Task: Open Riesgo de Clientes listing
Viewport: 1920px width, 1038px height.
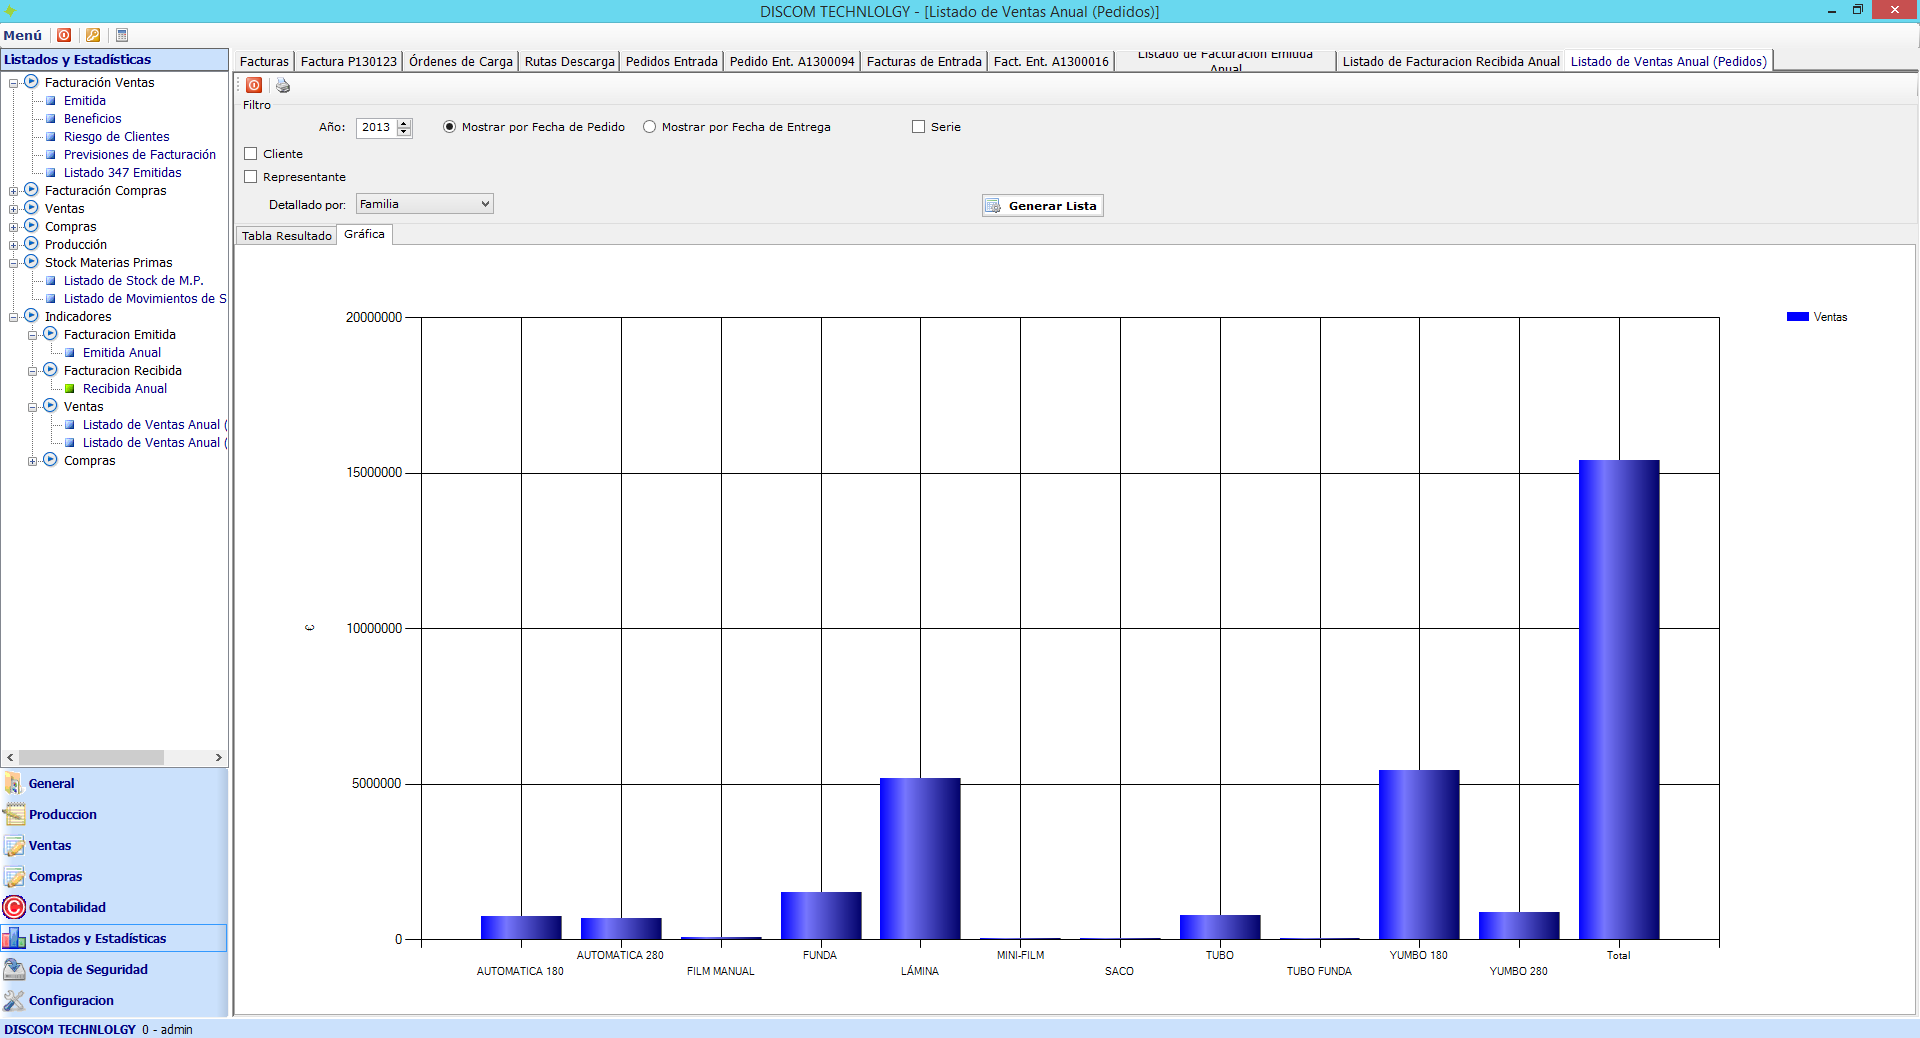Action: coord(116,137)
